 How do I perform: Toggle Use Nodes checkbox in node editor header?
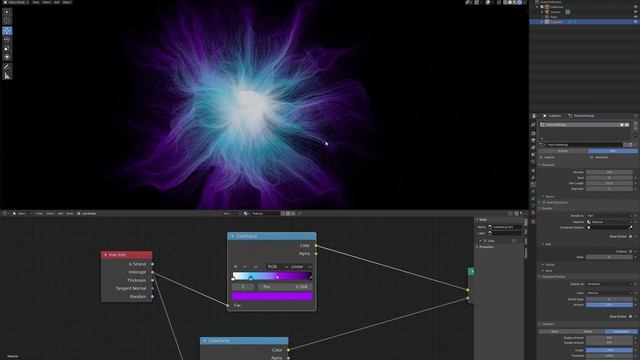pos(79,213)
